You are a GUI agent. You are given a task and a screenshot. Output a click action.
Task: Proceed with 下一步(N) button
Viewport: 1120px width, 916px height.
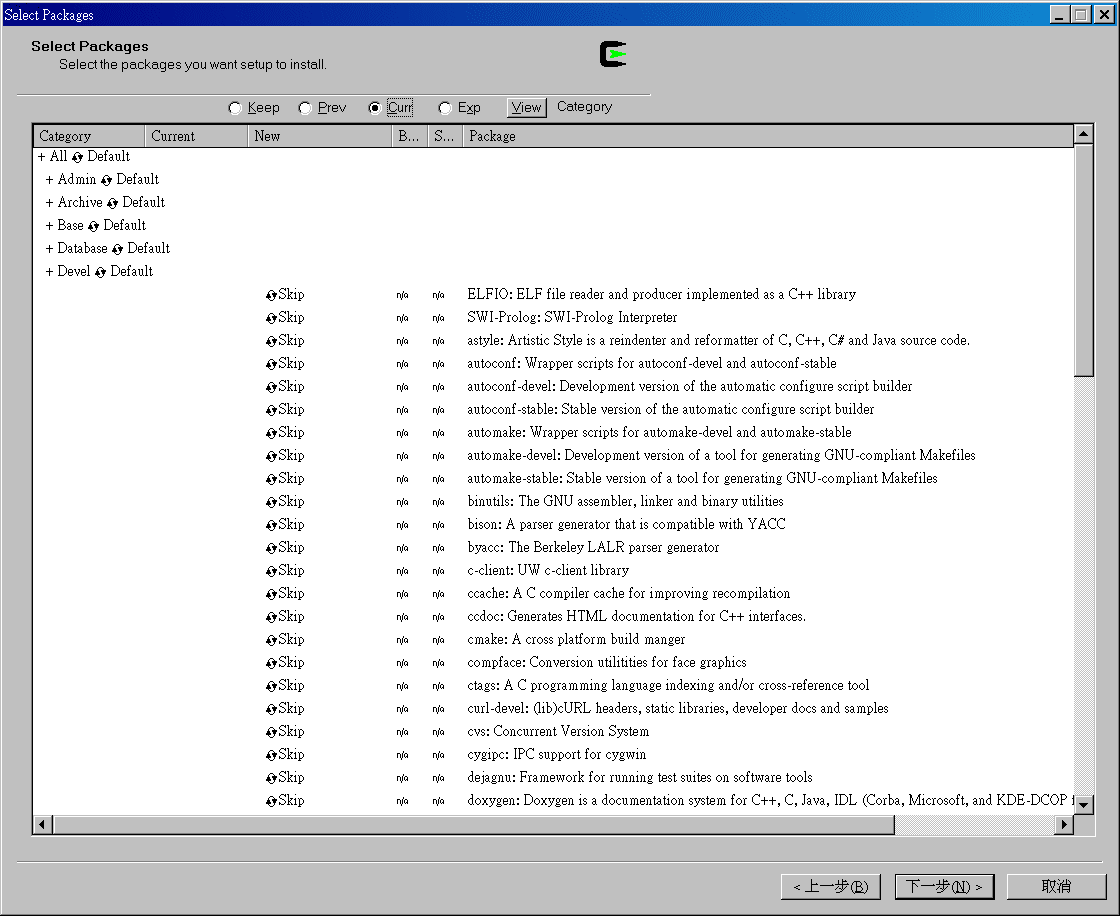click(944, 887)
